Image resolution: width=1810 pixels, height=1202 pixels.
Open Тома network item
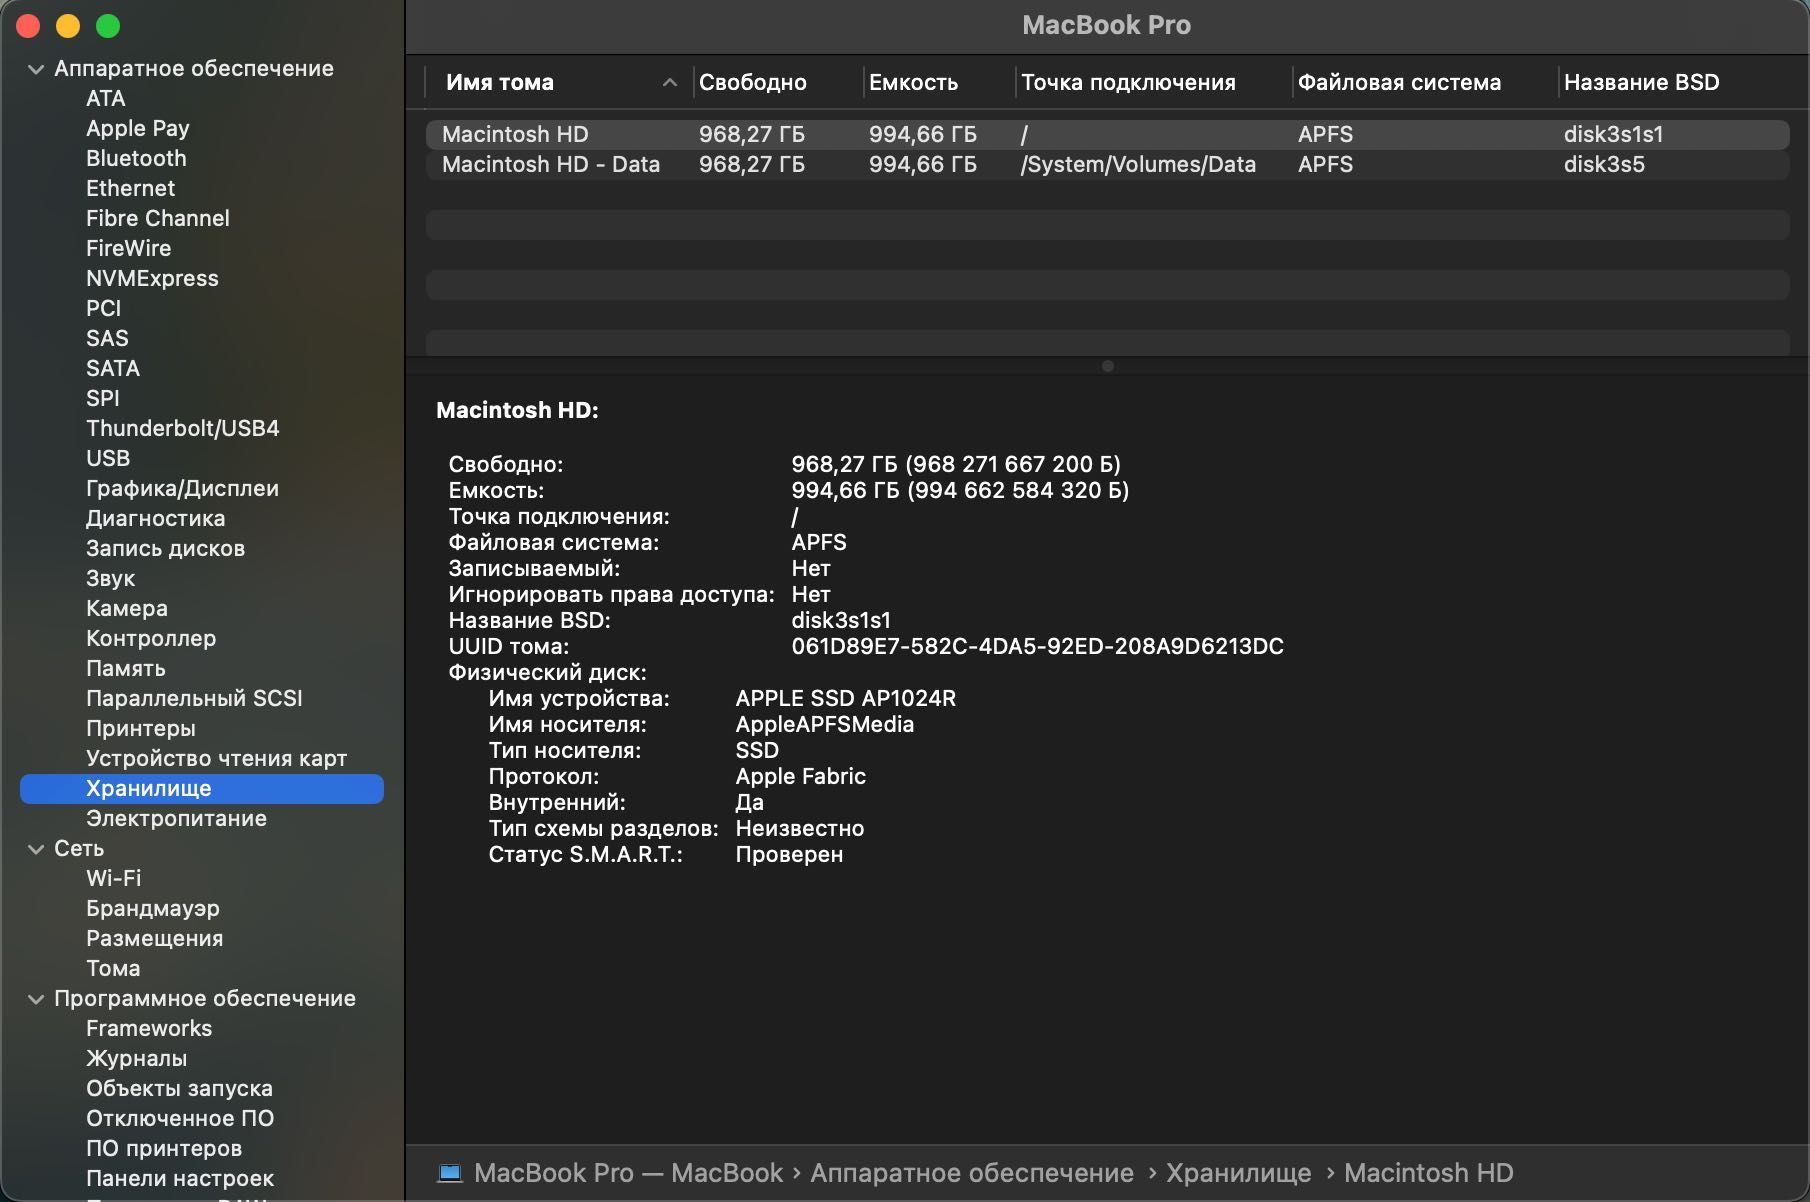(x=113, y=968)
